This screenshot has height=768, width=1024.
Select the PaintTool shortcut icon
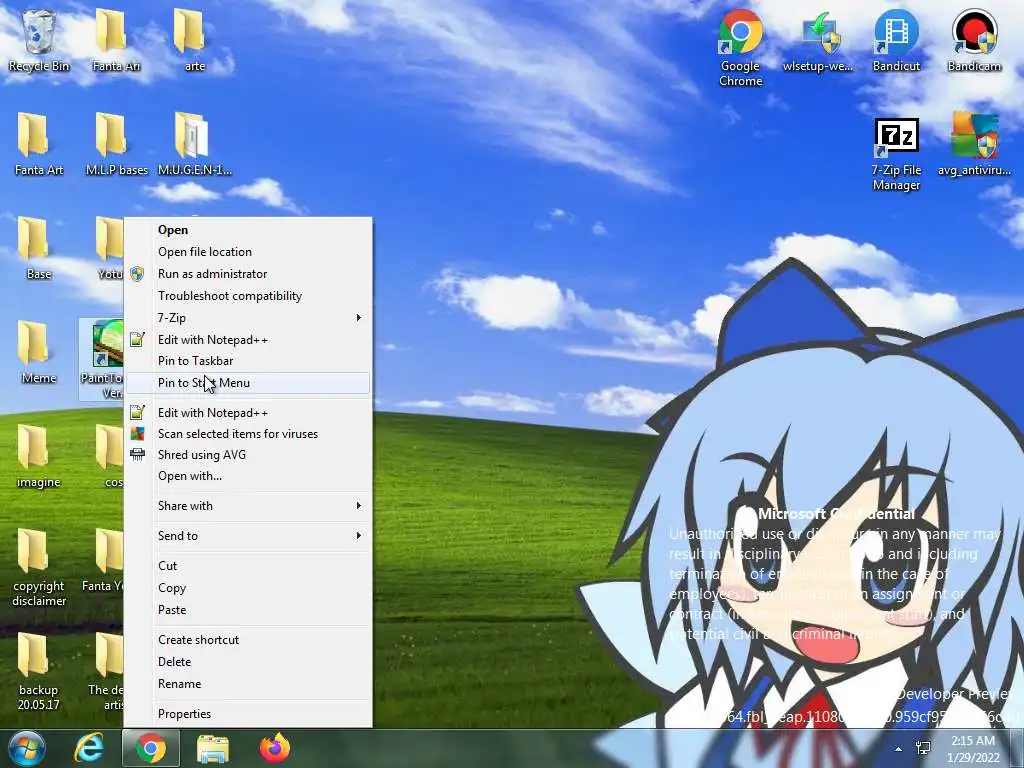click(x=102, y=359)
